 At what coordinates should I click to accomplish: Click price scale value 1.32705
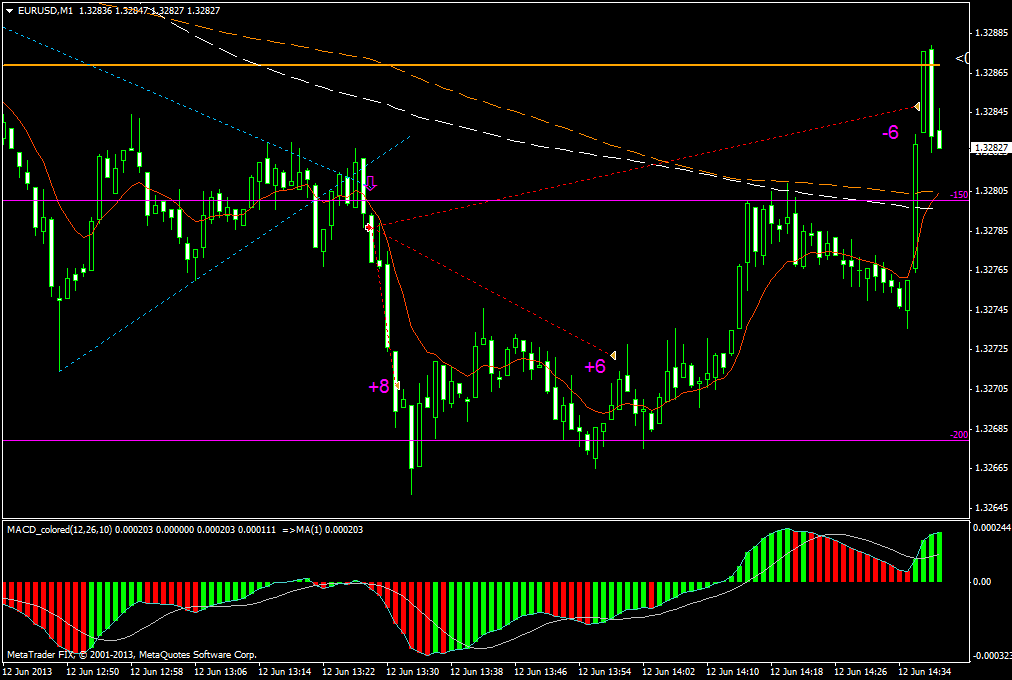992,388
